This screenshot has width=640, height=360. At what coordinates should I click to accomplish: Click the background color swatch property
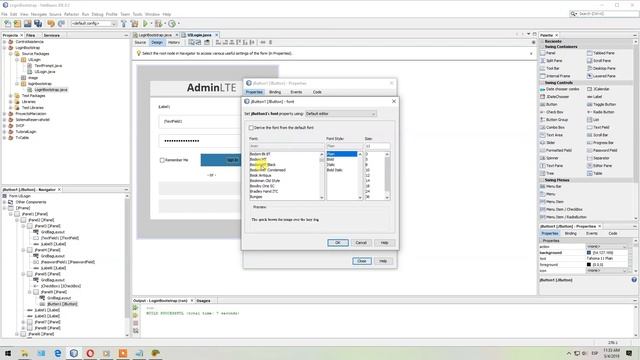click(x=589, y=253)
